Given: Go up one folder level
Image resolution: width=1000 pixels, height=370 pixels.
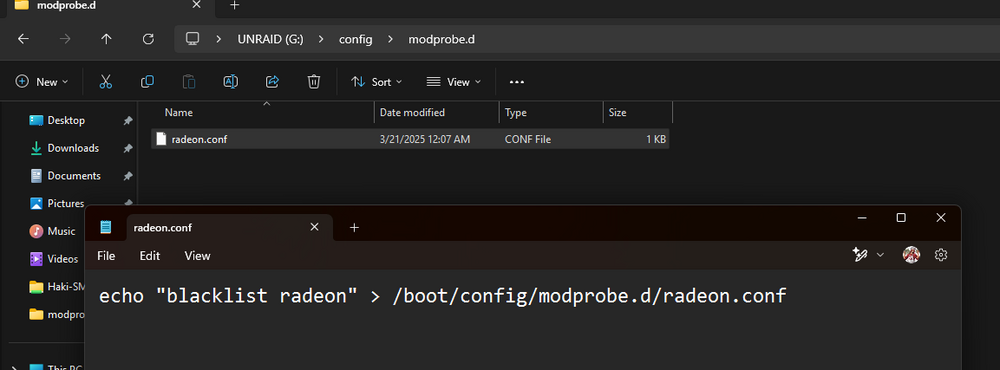Looking at the screenshot, I should (107, 40).
